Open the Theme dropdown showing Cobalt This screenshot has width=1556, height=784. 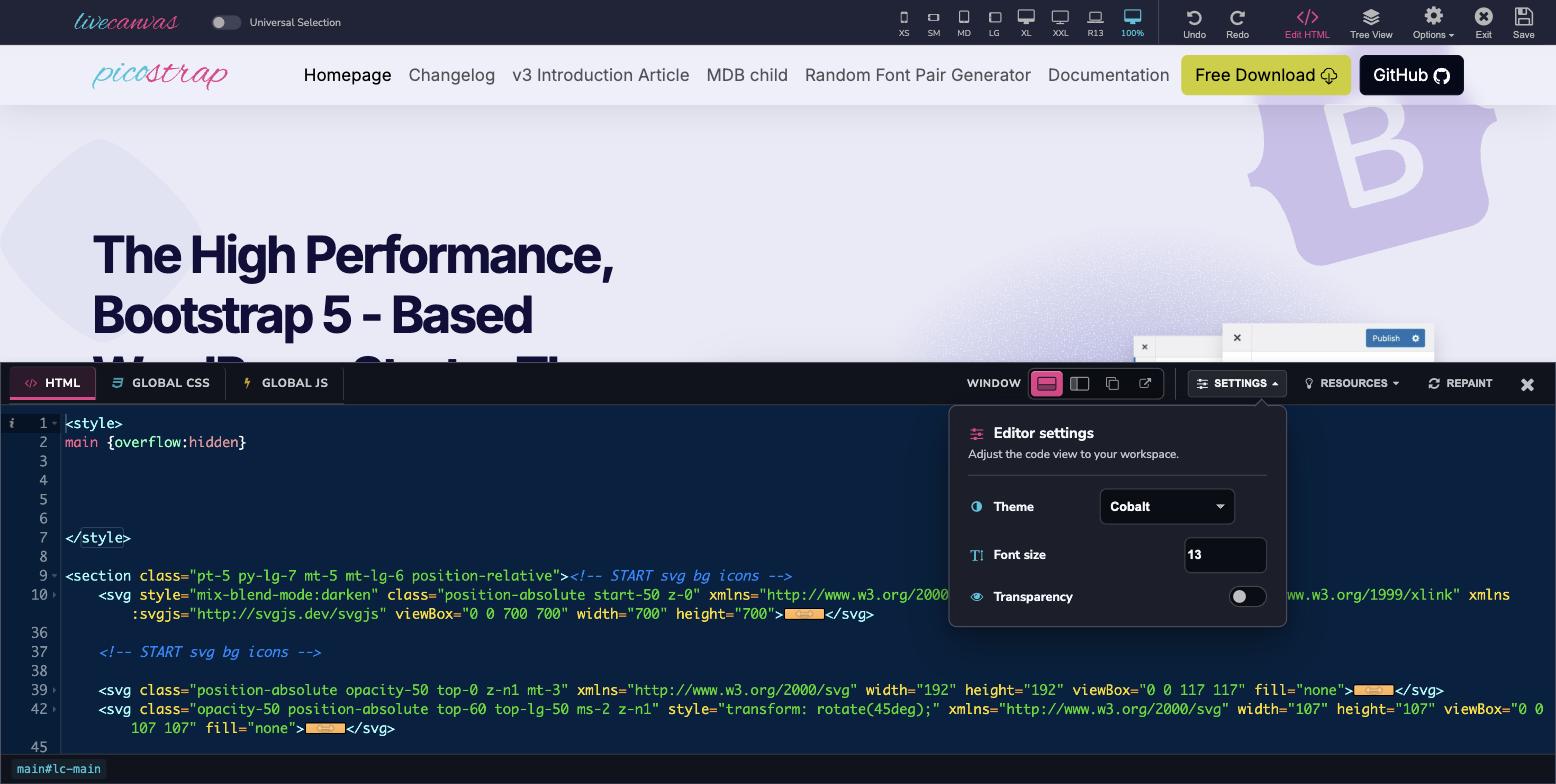pyautogui.click(x=1167, y=506)
